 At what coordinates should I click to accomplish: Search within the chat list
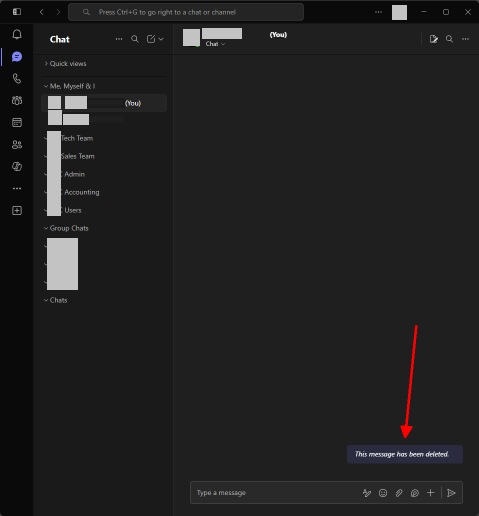point(135,39)
